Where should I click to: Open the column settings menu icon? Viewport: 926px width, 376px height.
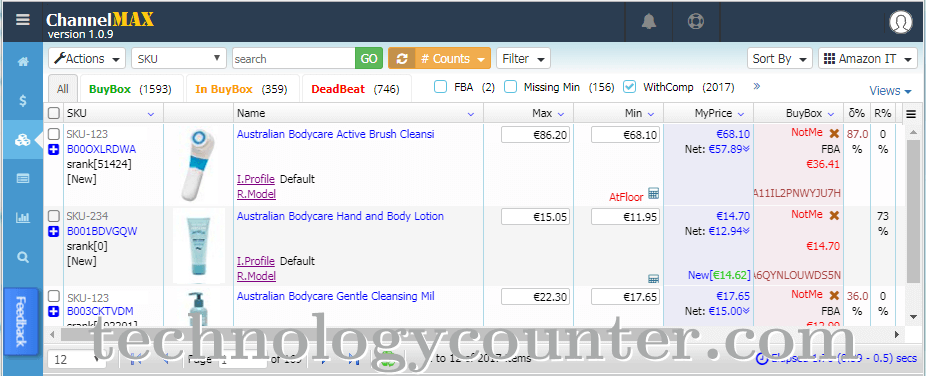pos(911,115)
